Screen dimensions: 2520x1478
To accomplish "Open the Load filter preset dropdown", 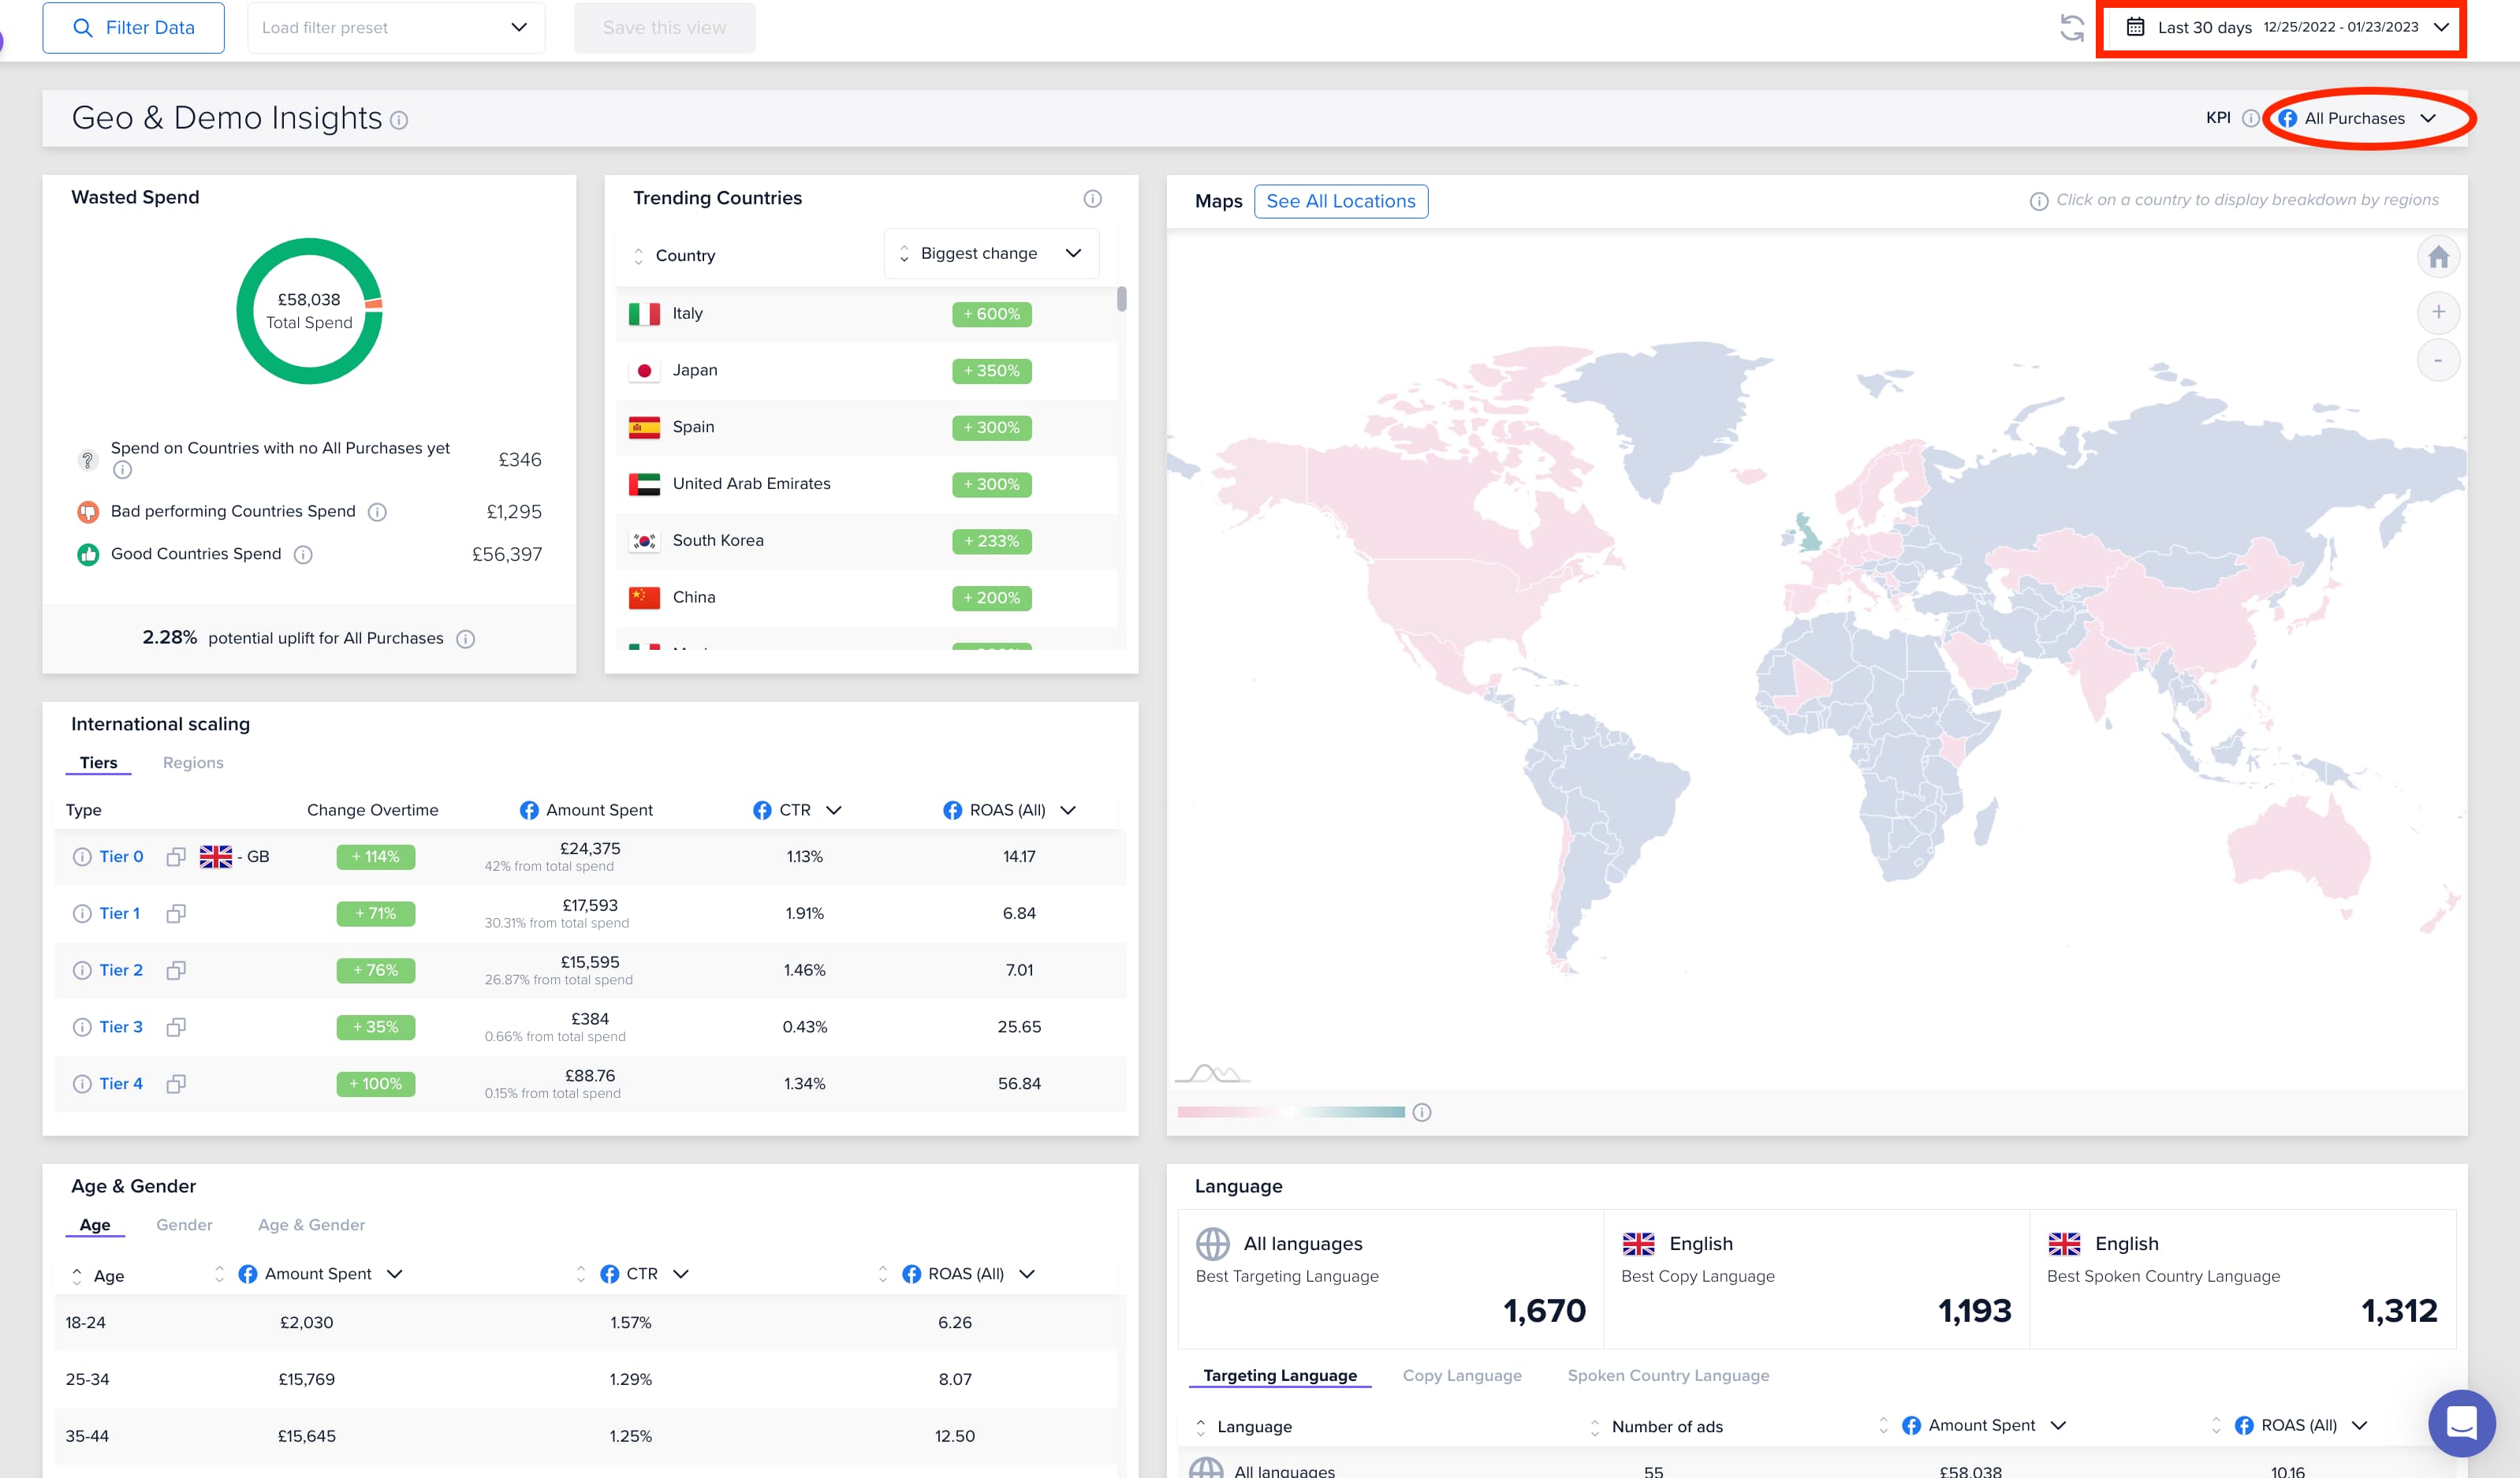I will coord(395,28).
